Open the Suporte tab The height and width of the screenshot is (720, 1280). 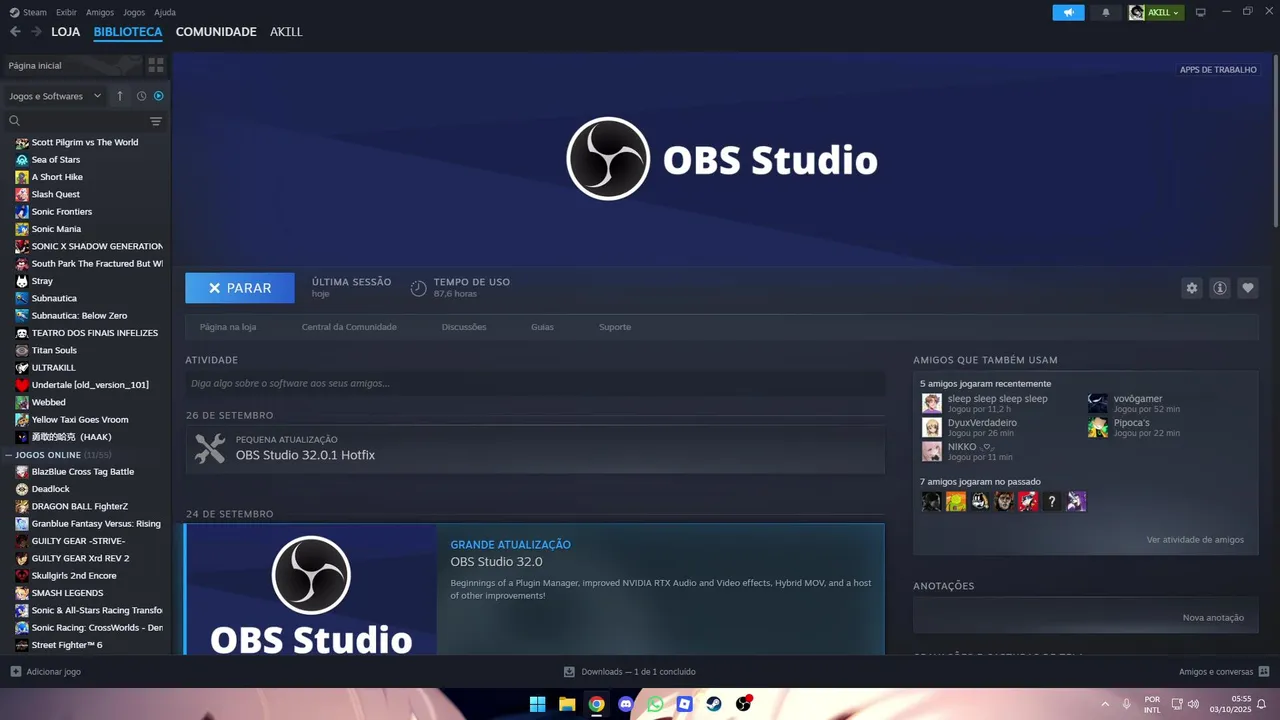615,327
